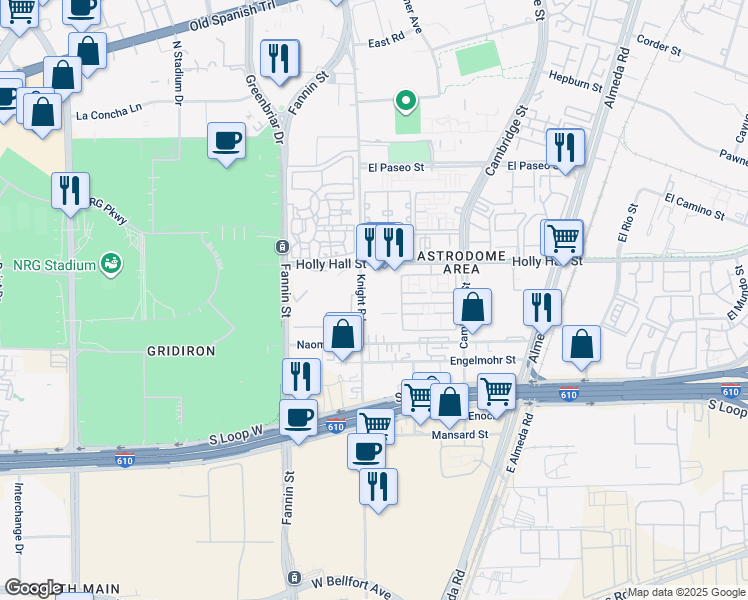Open the restaurant marker on Fannin St just above S Loop W
Image resolution: width=748 pixels, height=600 pixels.
coord(301,379)
